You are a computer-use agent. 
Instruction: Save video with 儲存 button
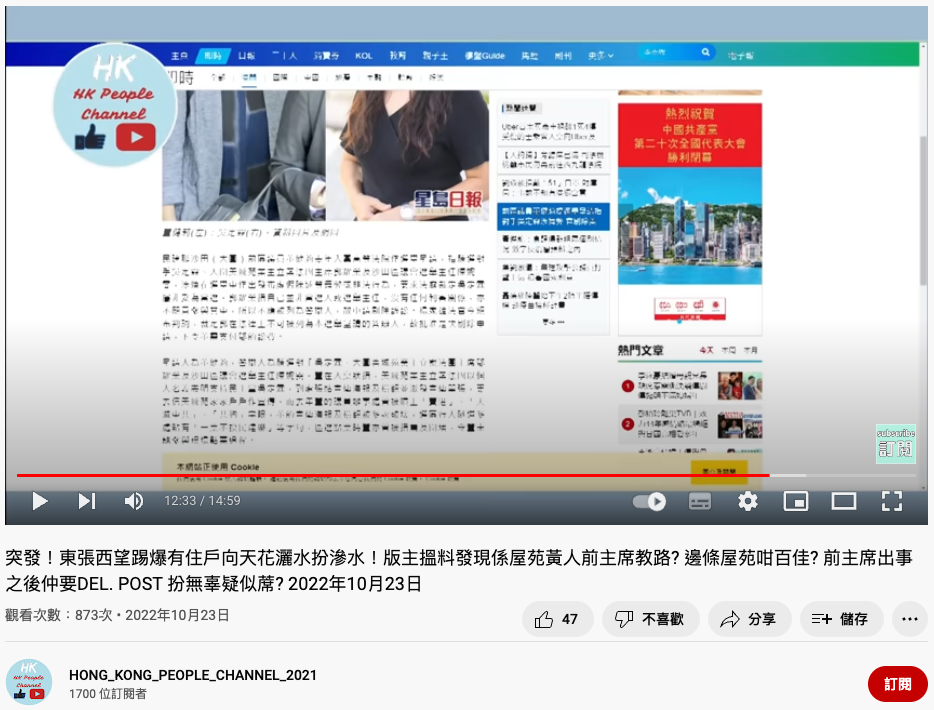point(841,619)
